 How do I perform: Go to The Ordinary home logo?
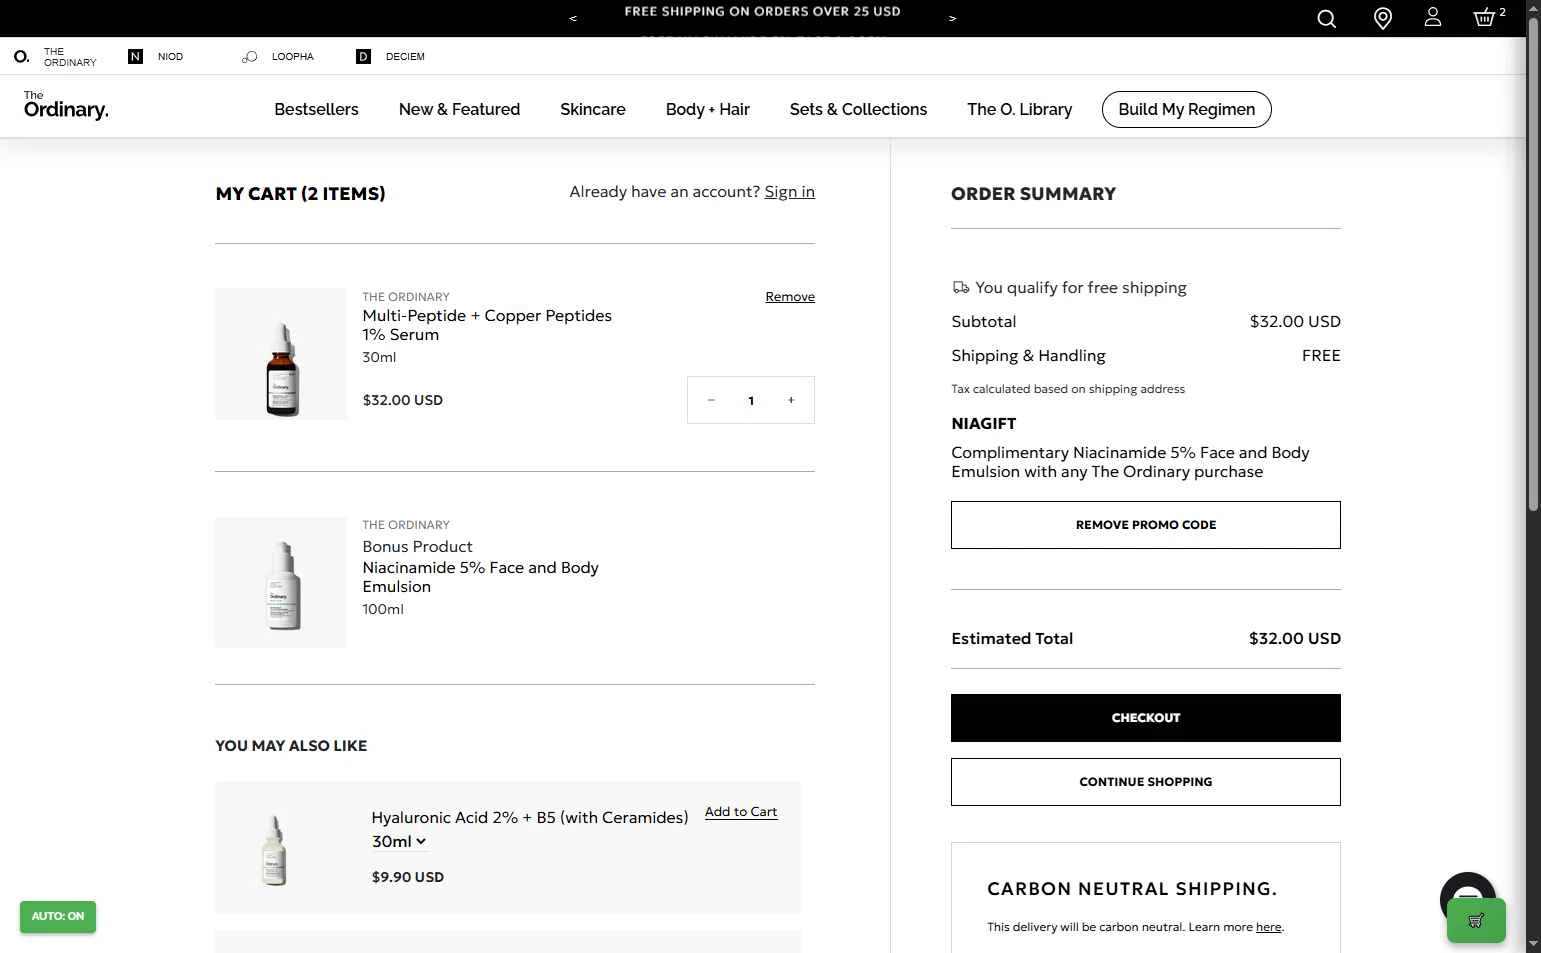pyautogui.click(x=66, y=106)
